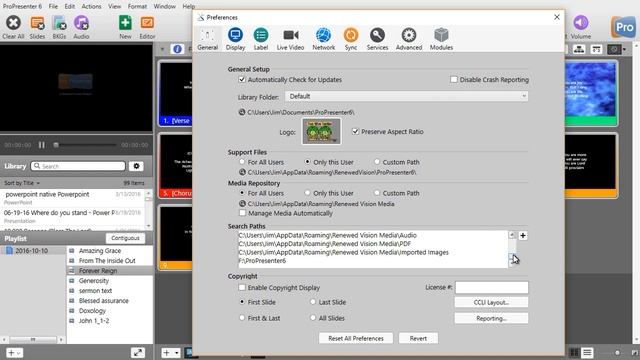640x360 pixels.
Task: Switch to Display preferences
Action: (236, 39)
